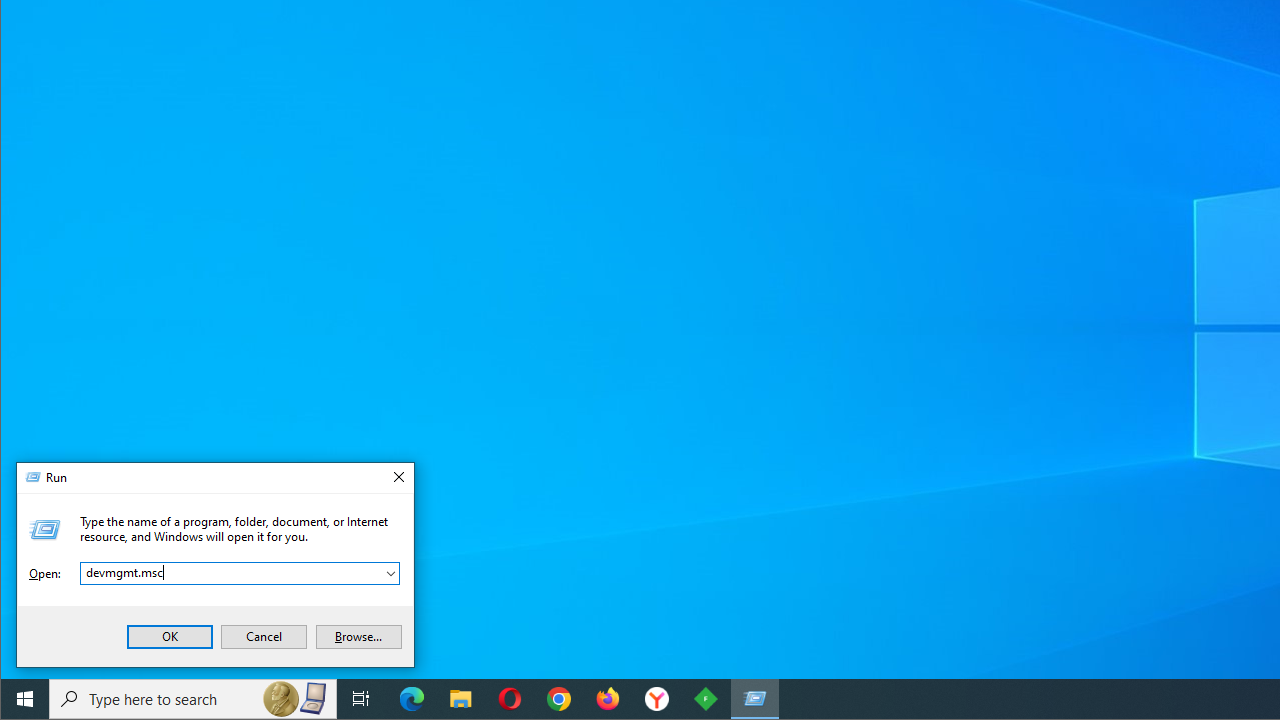
Task: Click the Browse... button
Action: 359,637
